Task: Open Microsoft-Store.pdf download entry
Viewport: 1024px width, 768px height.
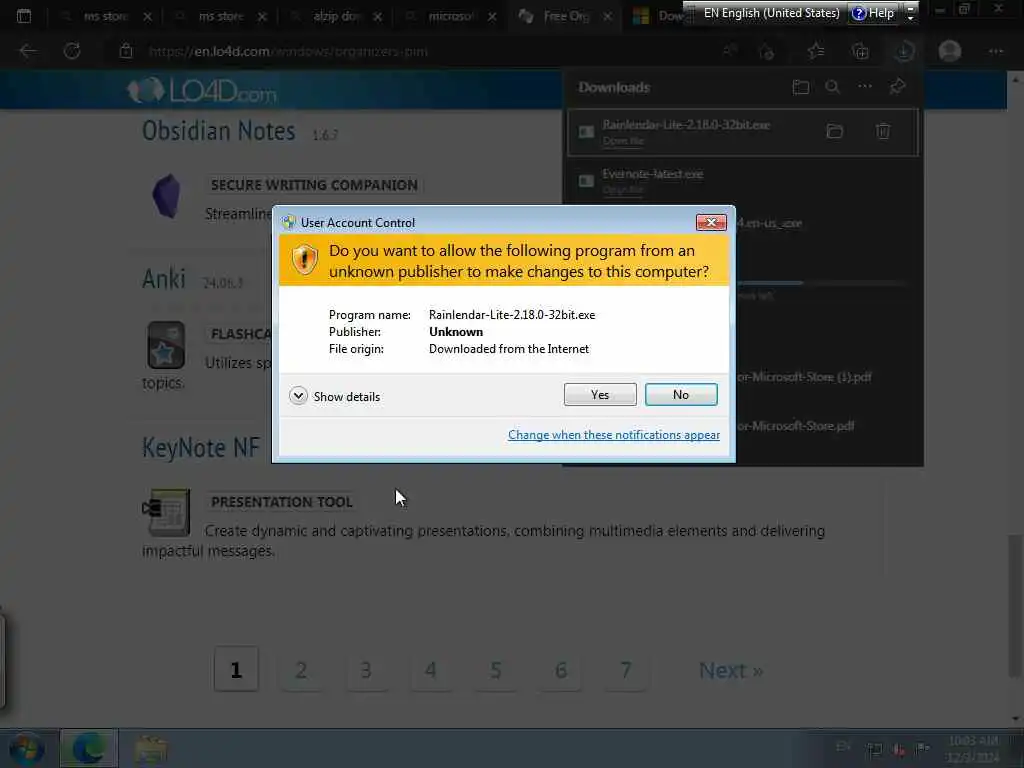Action: click(x=795, y=426)
